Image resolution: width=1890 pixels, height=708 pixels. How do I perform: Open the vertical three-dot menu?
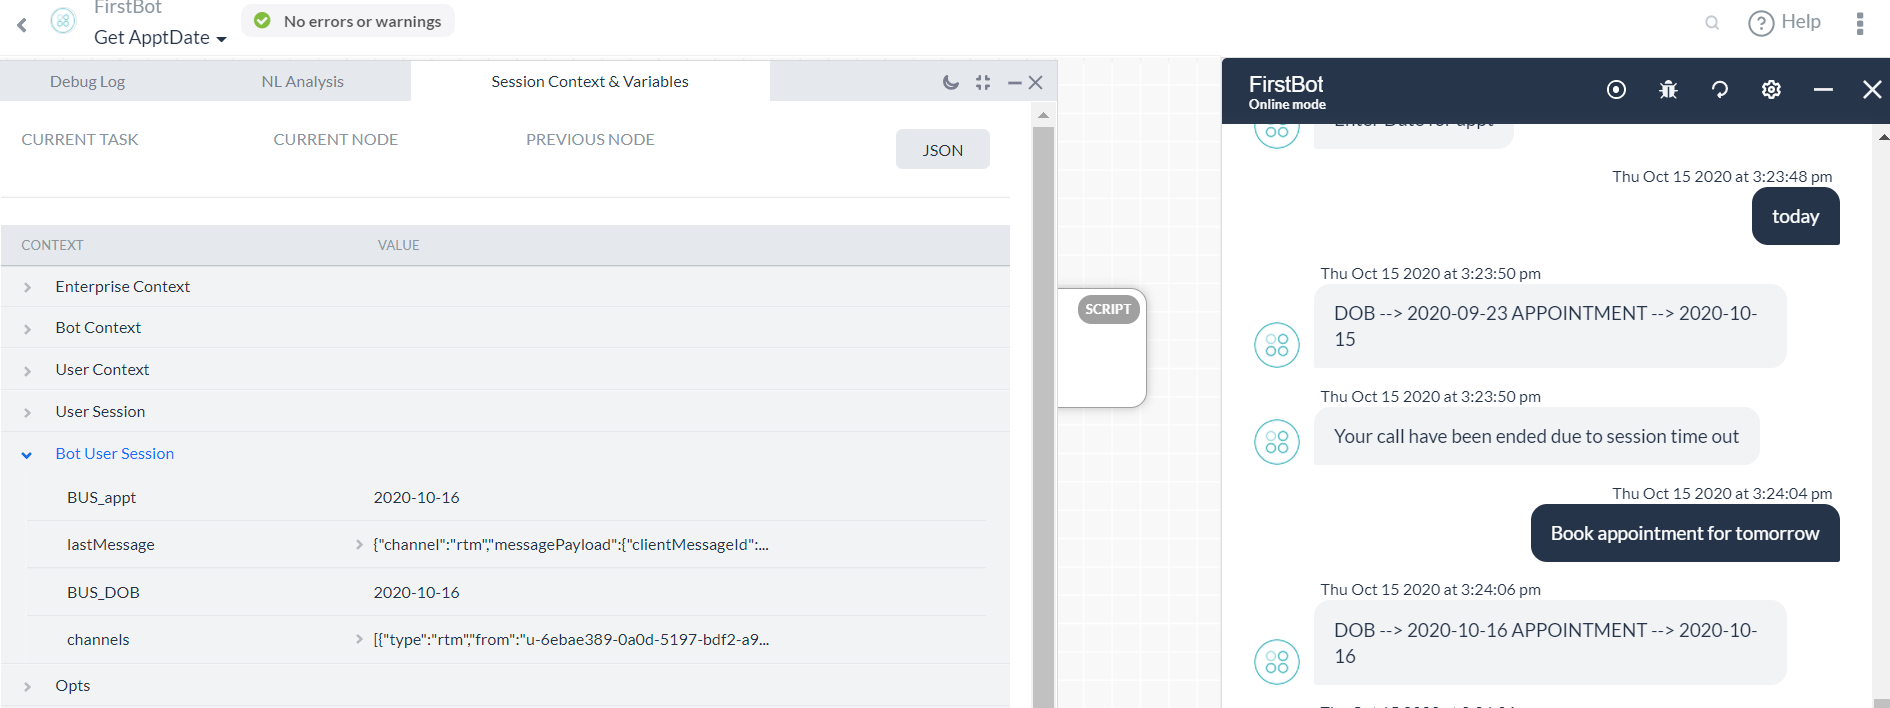1860,23
